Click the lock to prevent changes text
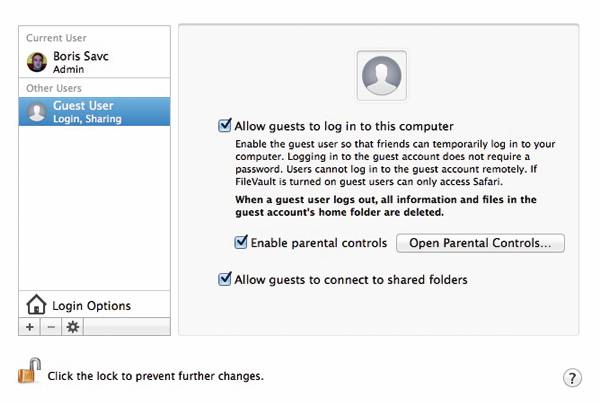Screen dimensions: 600x404 pos(155,376)
